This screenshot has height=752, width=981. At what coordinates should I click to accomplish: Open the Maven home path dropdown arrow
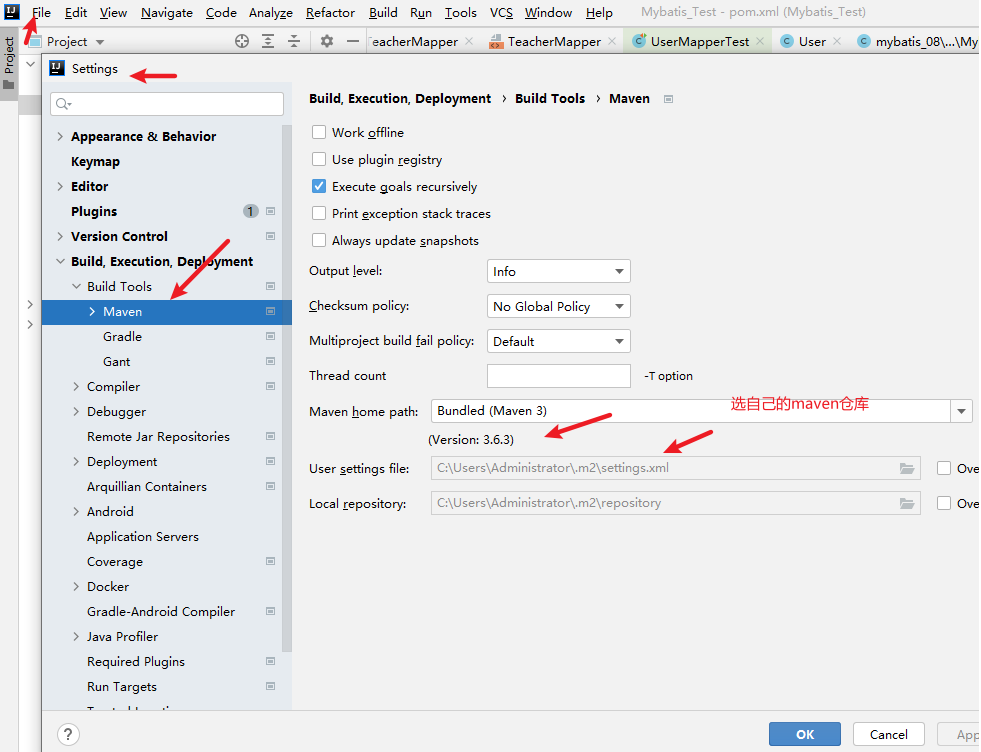pyautogui.click(x=961, y=411)
